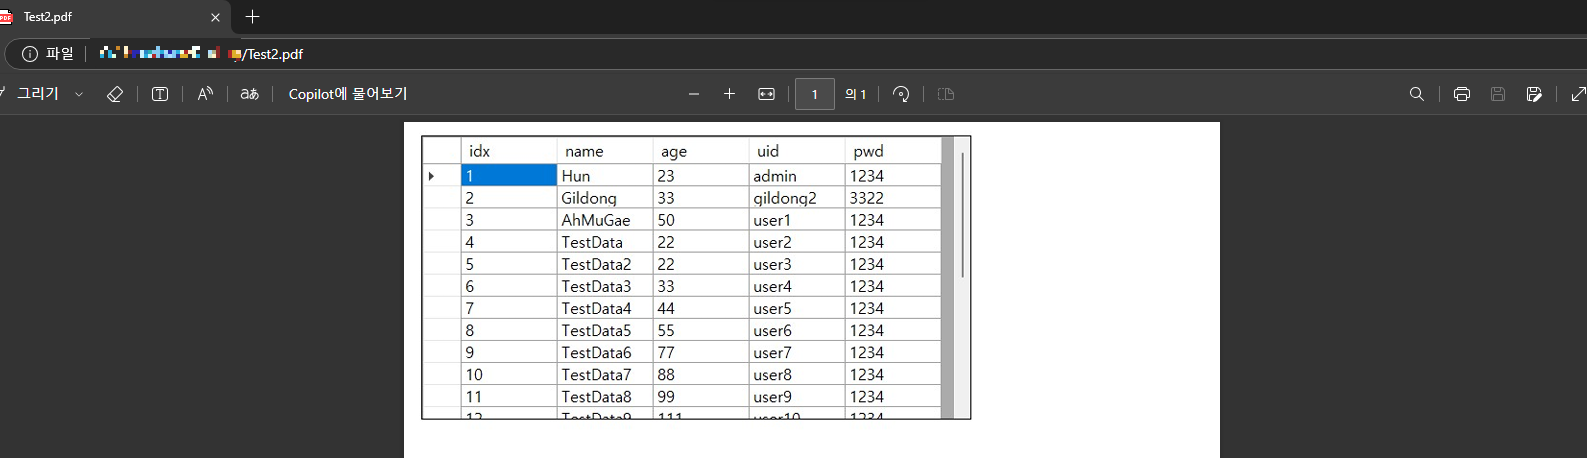
Task: Click the pwd cell 3322
Action: tap(893, 198)
